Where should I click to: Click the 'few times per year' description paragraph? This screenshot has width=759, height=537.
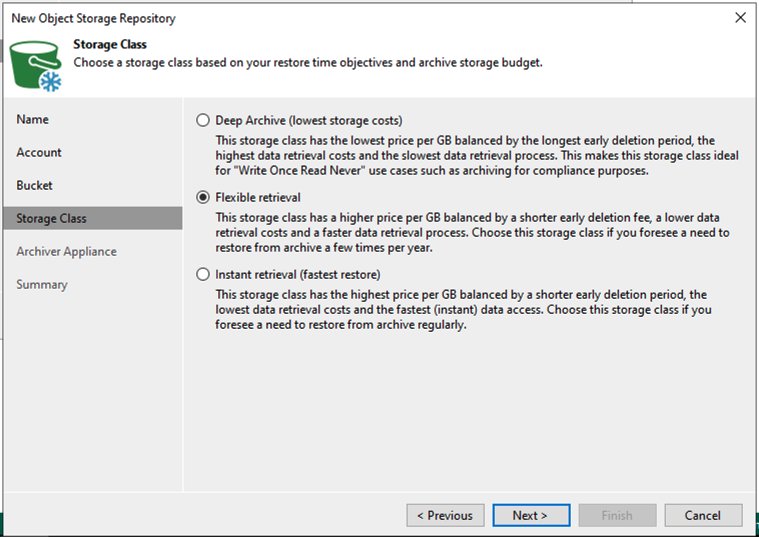pyautogui.click(x=472, y=232)
